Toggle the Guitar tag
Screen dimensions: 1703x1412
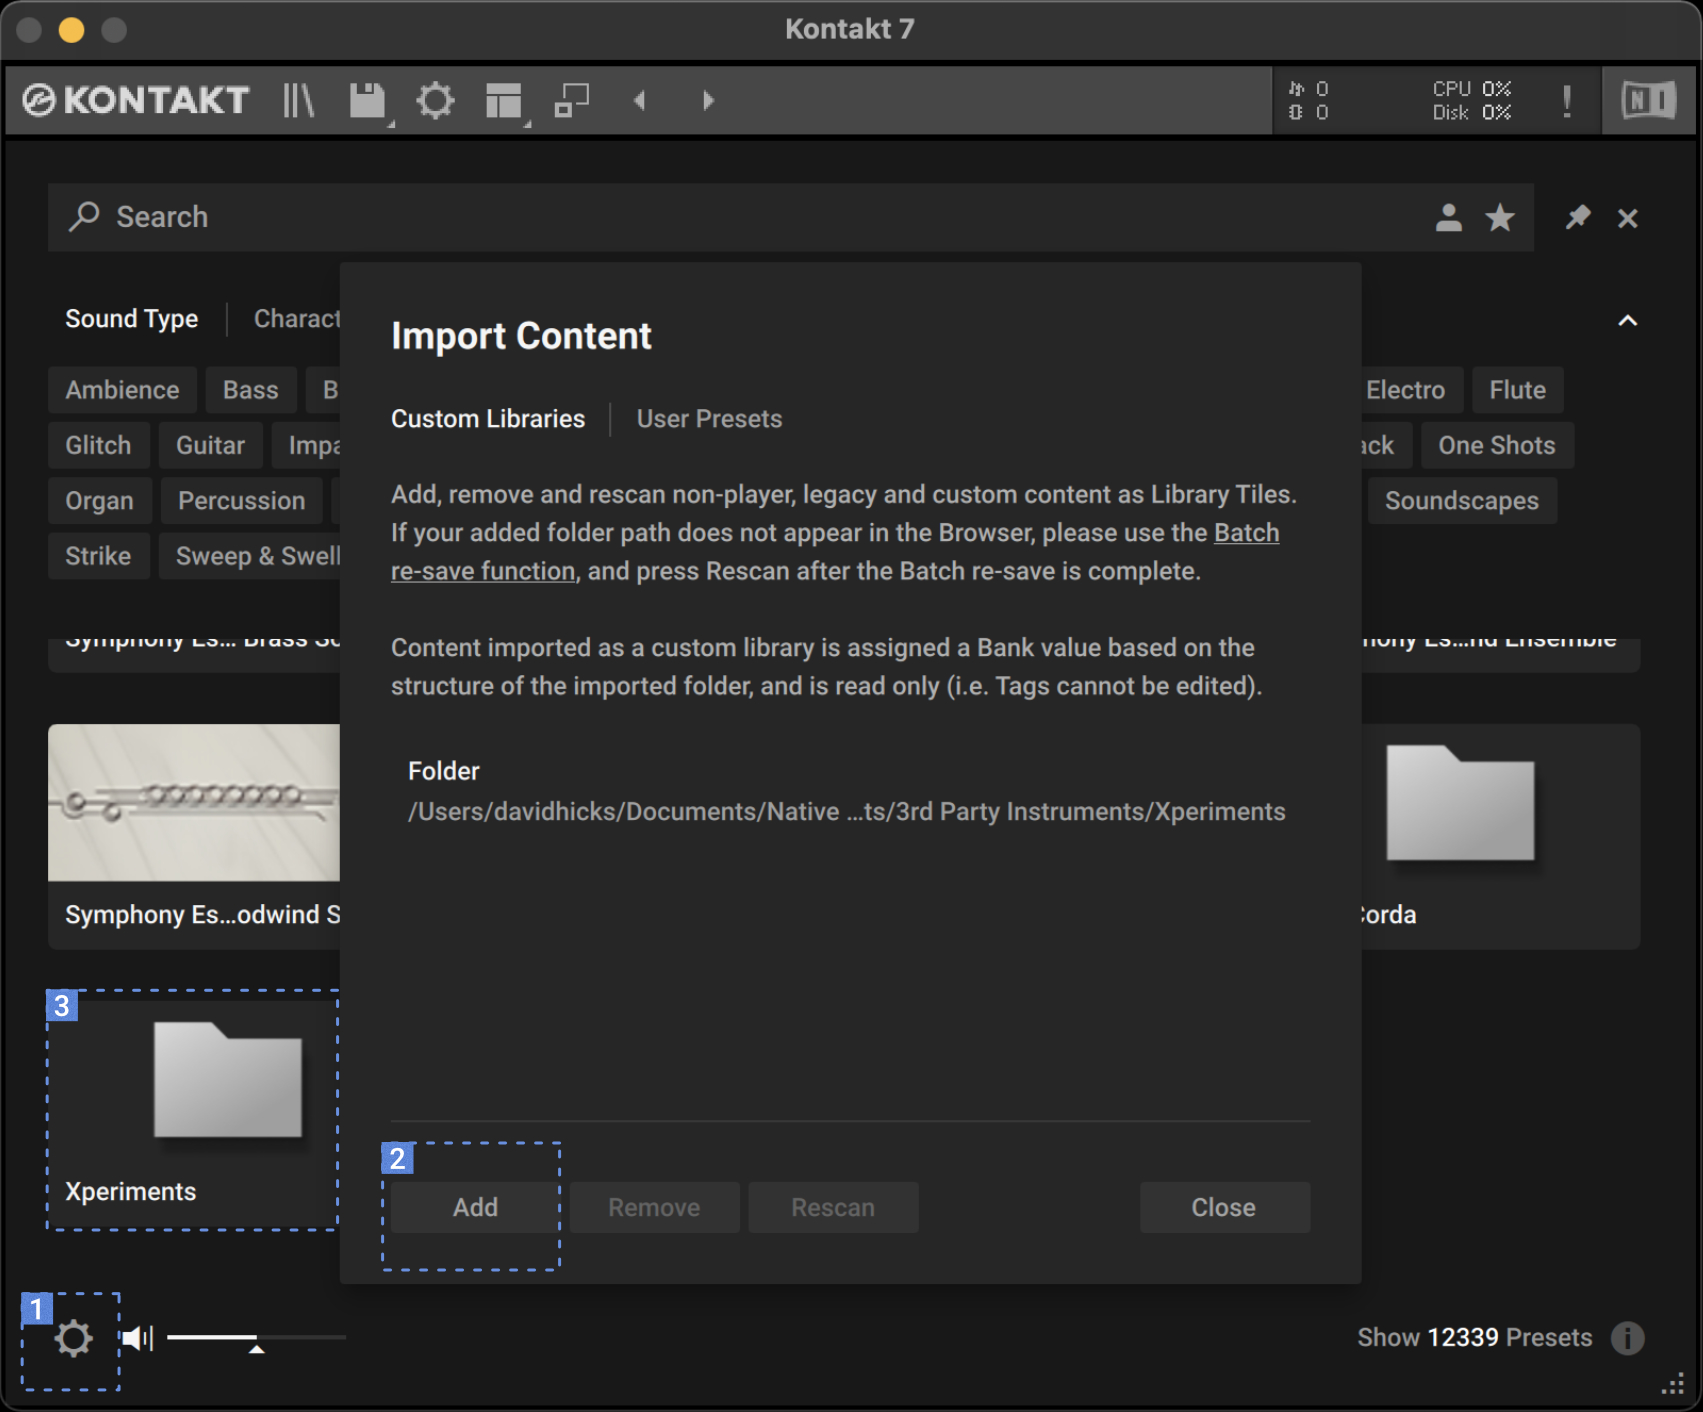point(210,445)
